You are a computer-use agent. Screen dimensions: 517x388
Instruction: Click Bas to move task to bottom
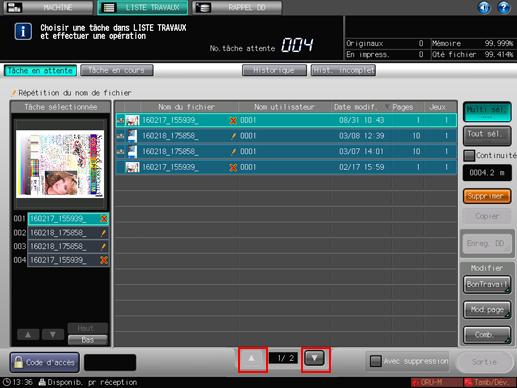pyautogui.click(x=88, y=340)
